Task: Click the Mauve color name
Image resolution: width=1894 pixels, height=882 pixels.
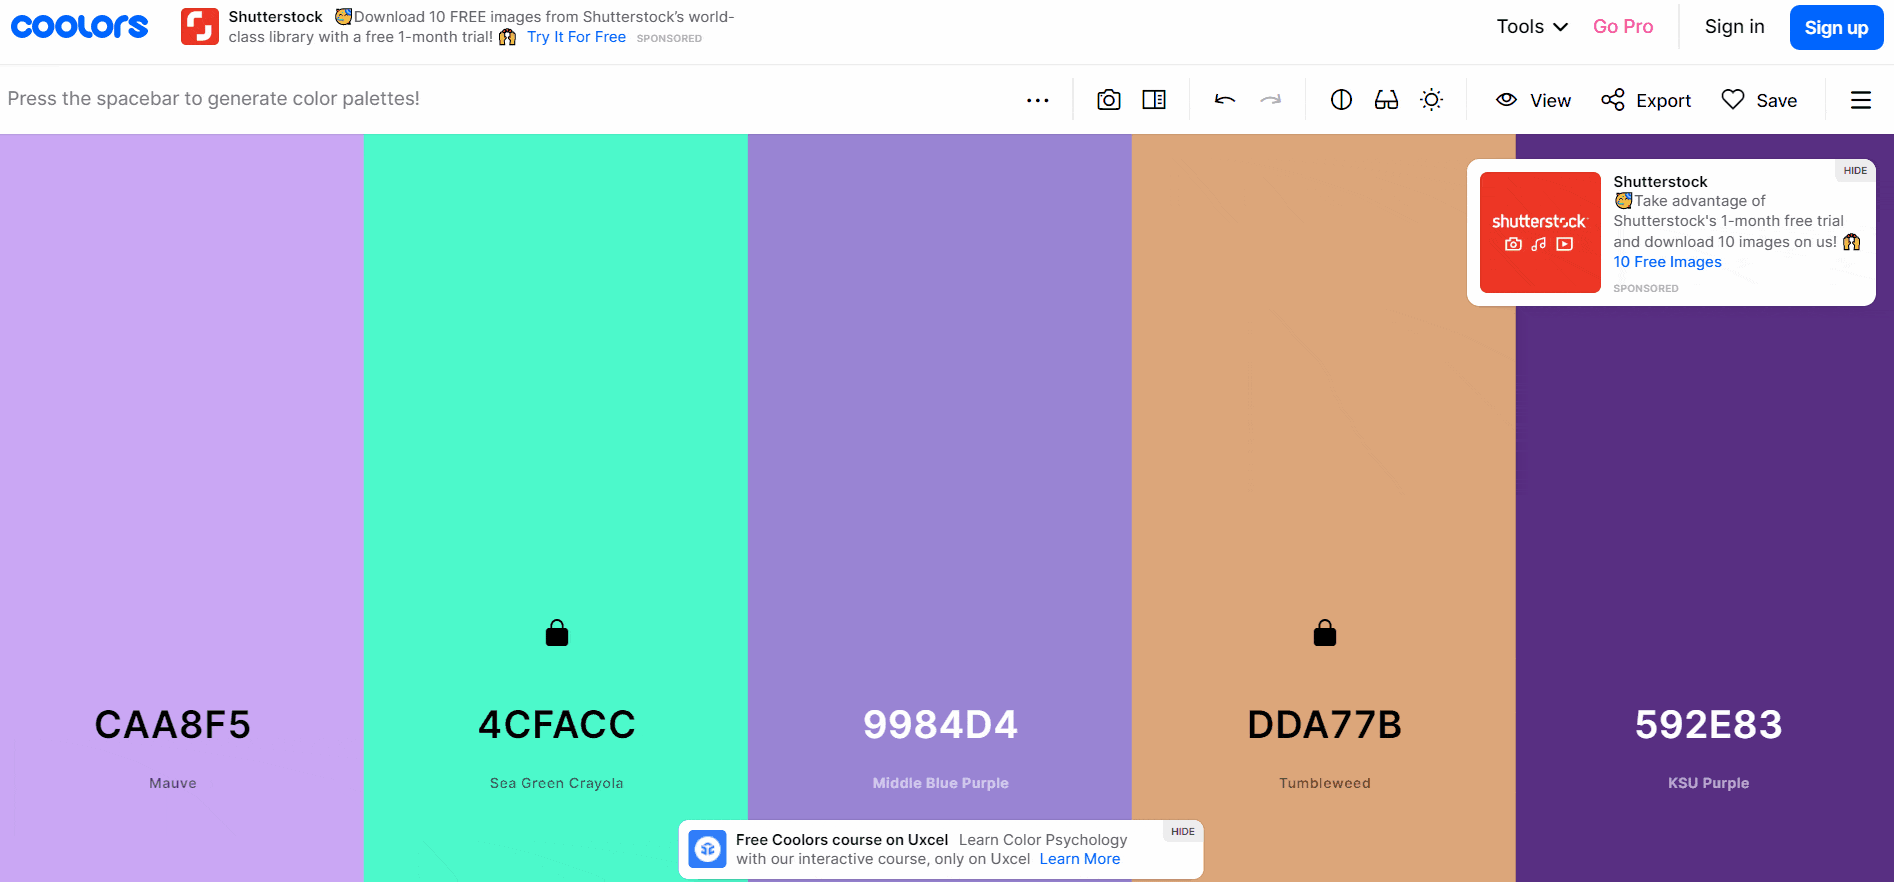Action: (x=173, y=783)
